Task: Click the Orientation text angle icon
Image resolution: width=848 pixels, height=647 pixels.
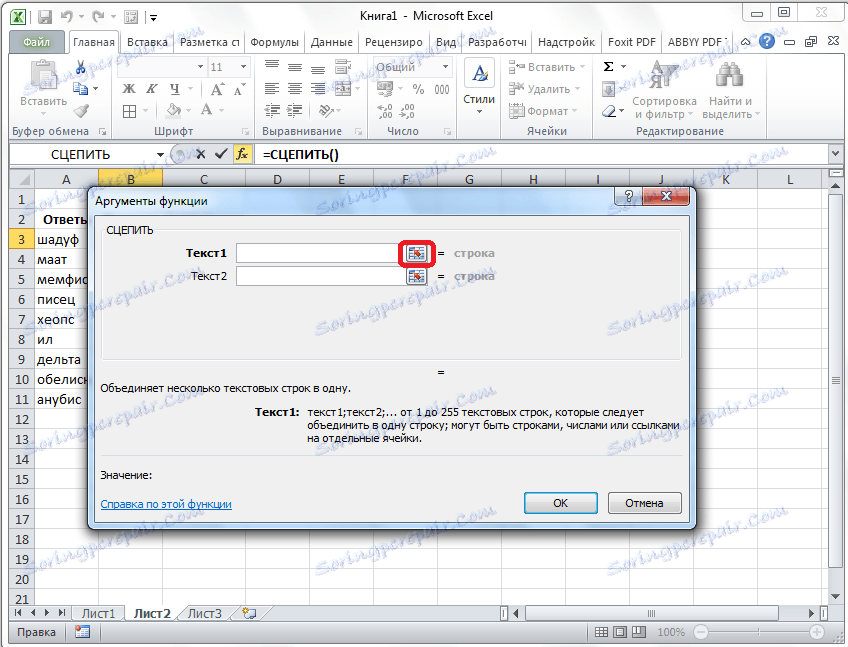Action: click(326, 110)
